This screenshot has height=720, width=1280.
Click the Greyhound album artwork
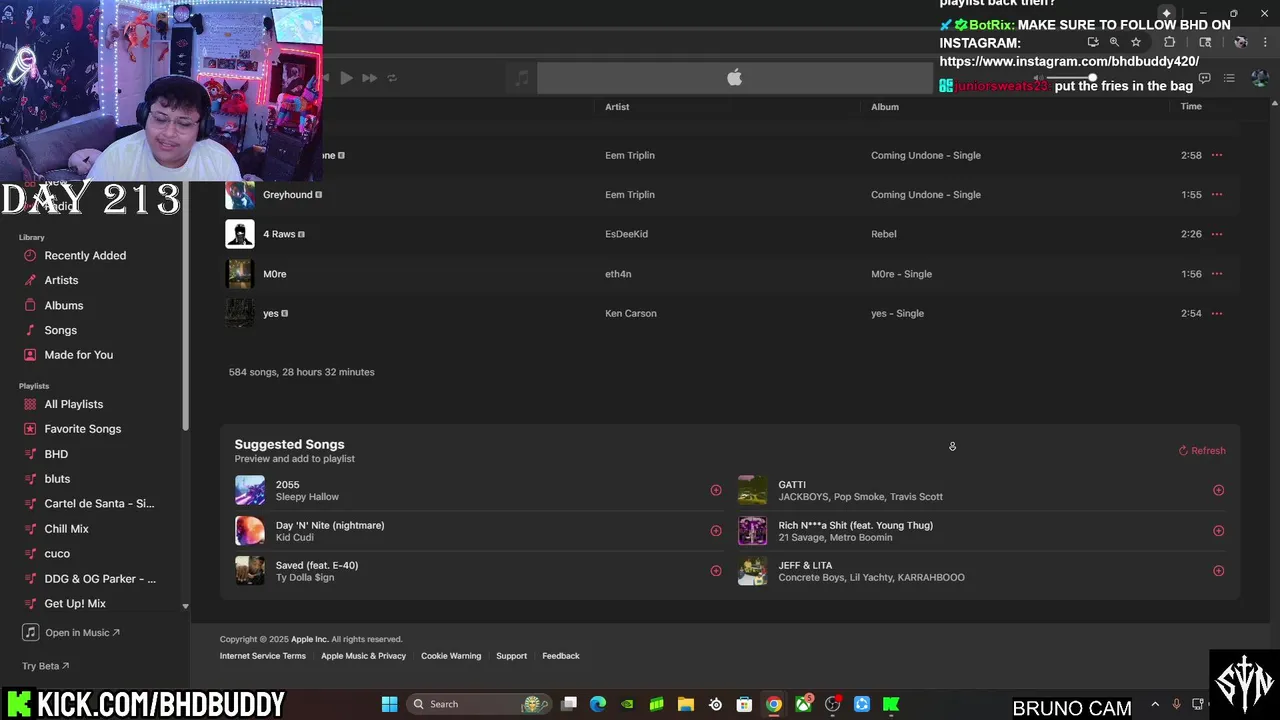pyautogui.click(x=240, y=195)
